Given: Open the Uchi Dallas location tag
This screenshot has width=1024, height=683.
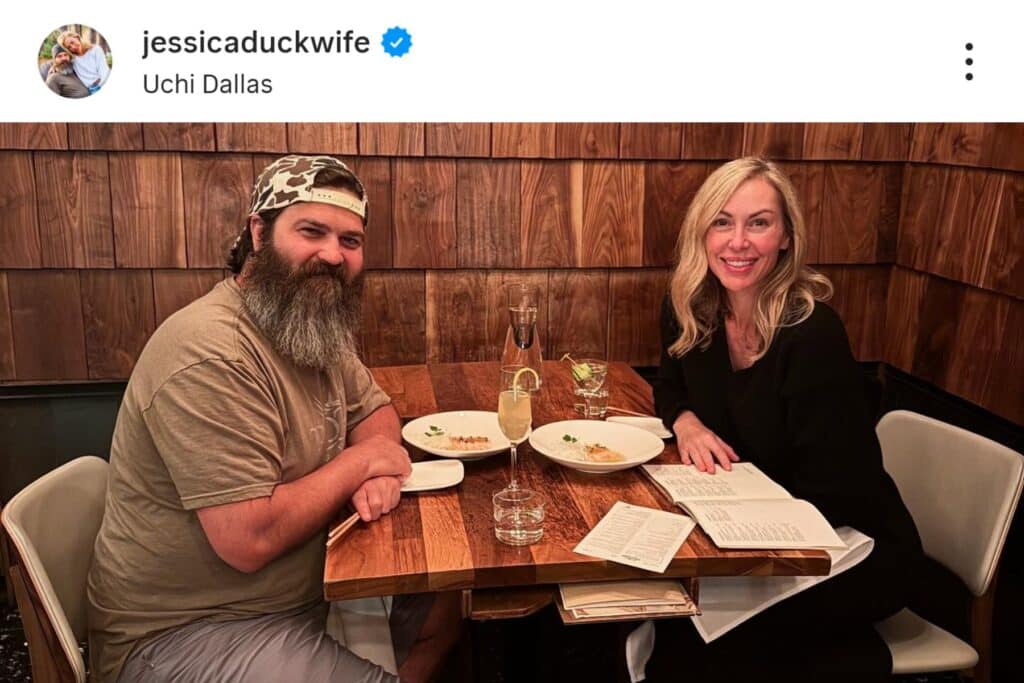Looking at the screenshot, I should tap(208, 84).
